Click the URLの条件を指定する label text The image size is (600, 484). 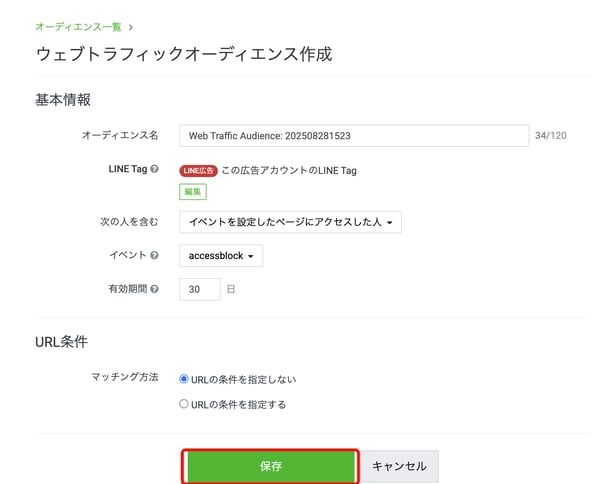(238, 404)
